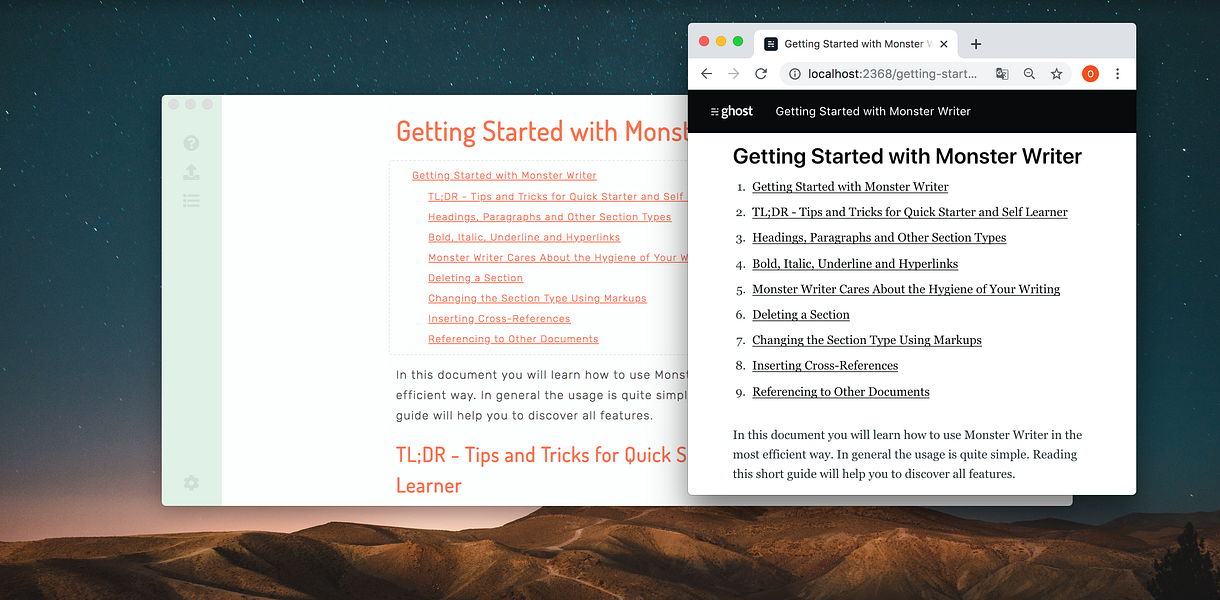This screenshot has width=1220, height=600.
Task: Open a new Chrome tab with plus button
Action: (x=976, y=44)
